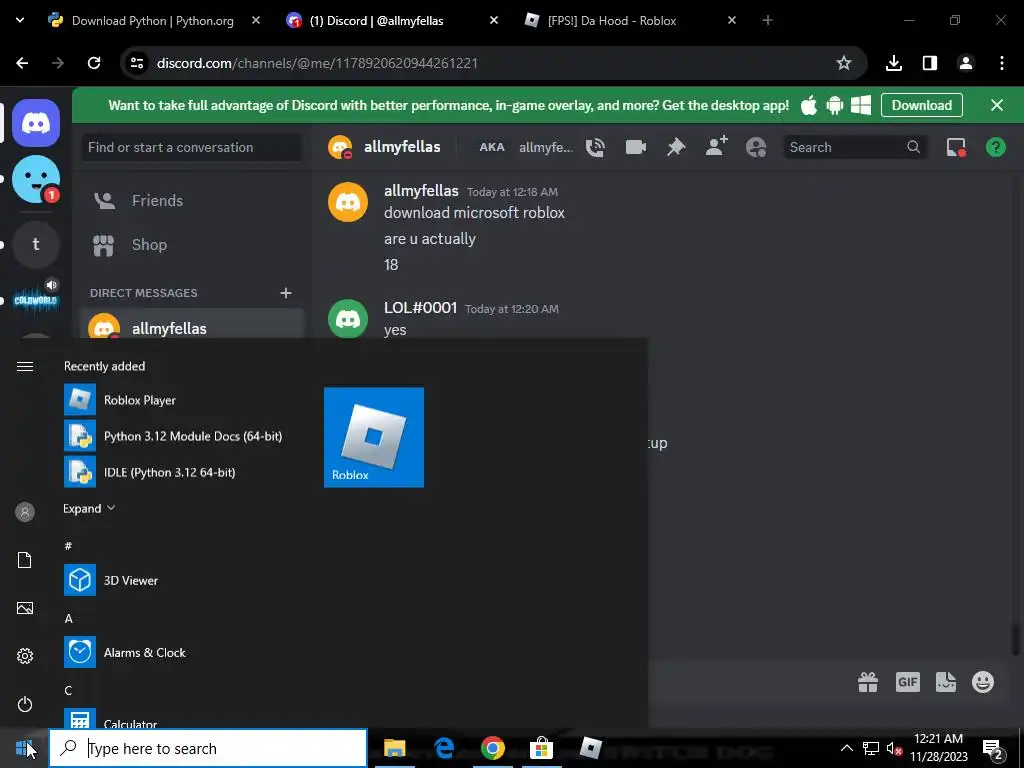Open the blue face server with notification
Image resolution: width=1024 pixels, height=768 pixels.
36,179
